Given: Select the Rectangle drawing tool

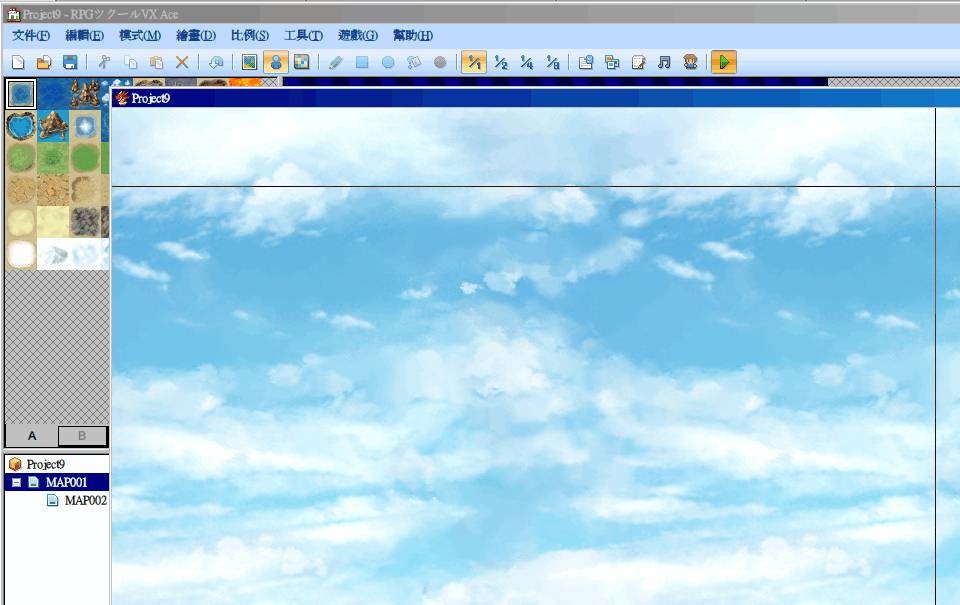Looking at the screenshot, I should (362, 62).
